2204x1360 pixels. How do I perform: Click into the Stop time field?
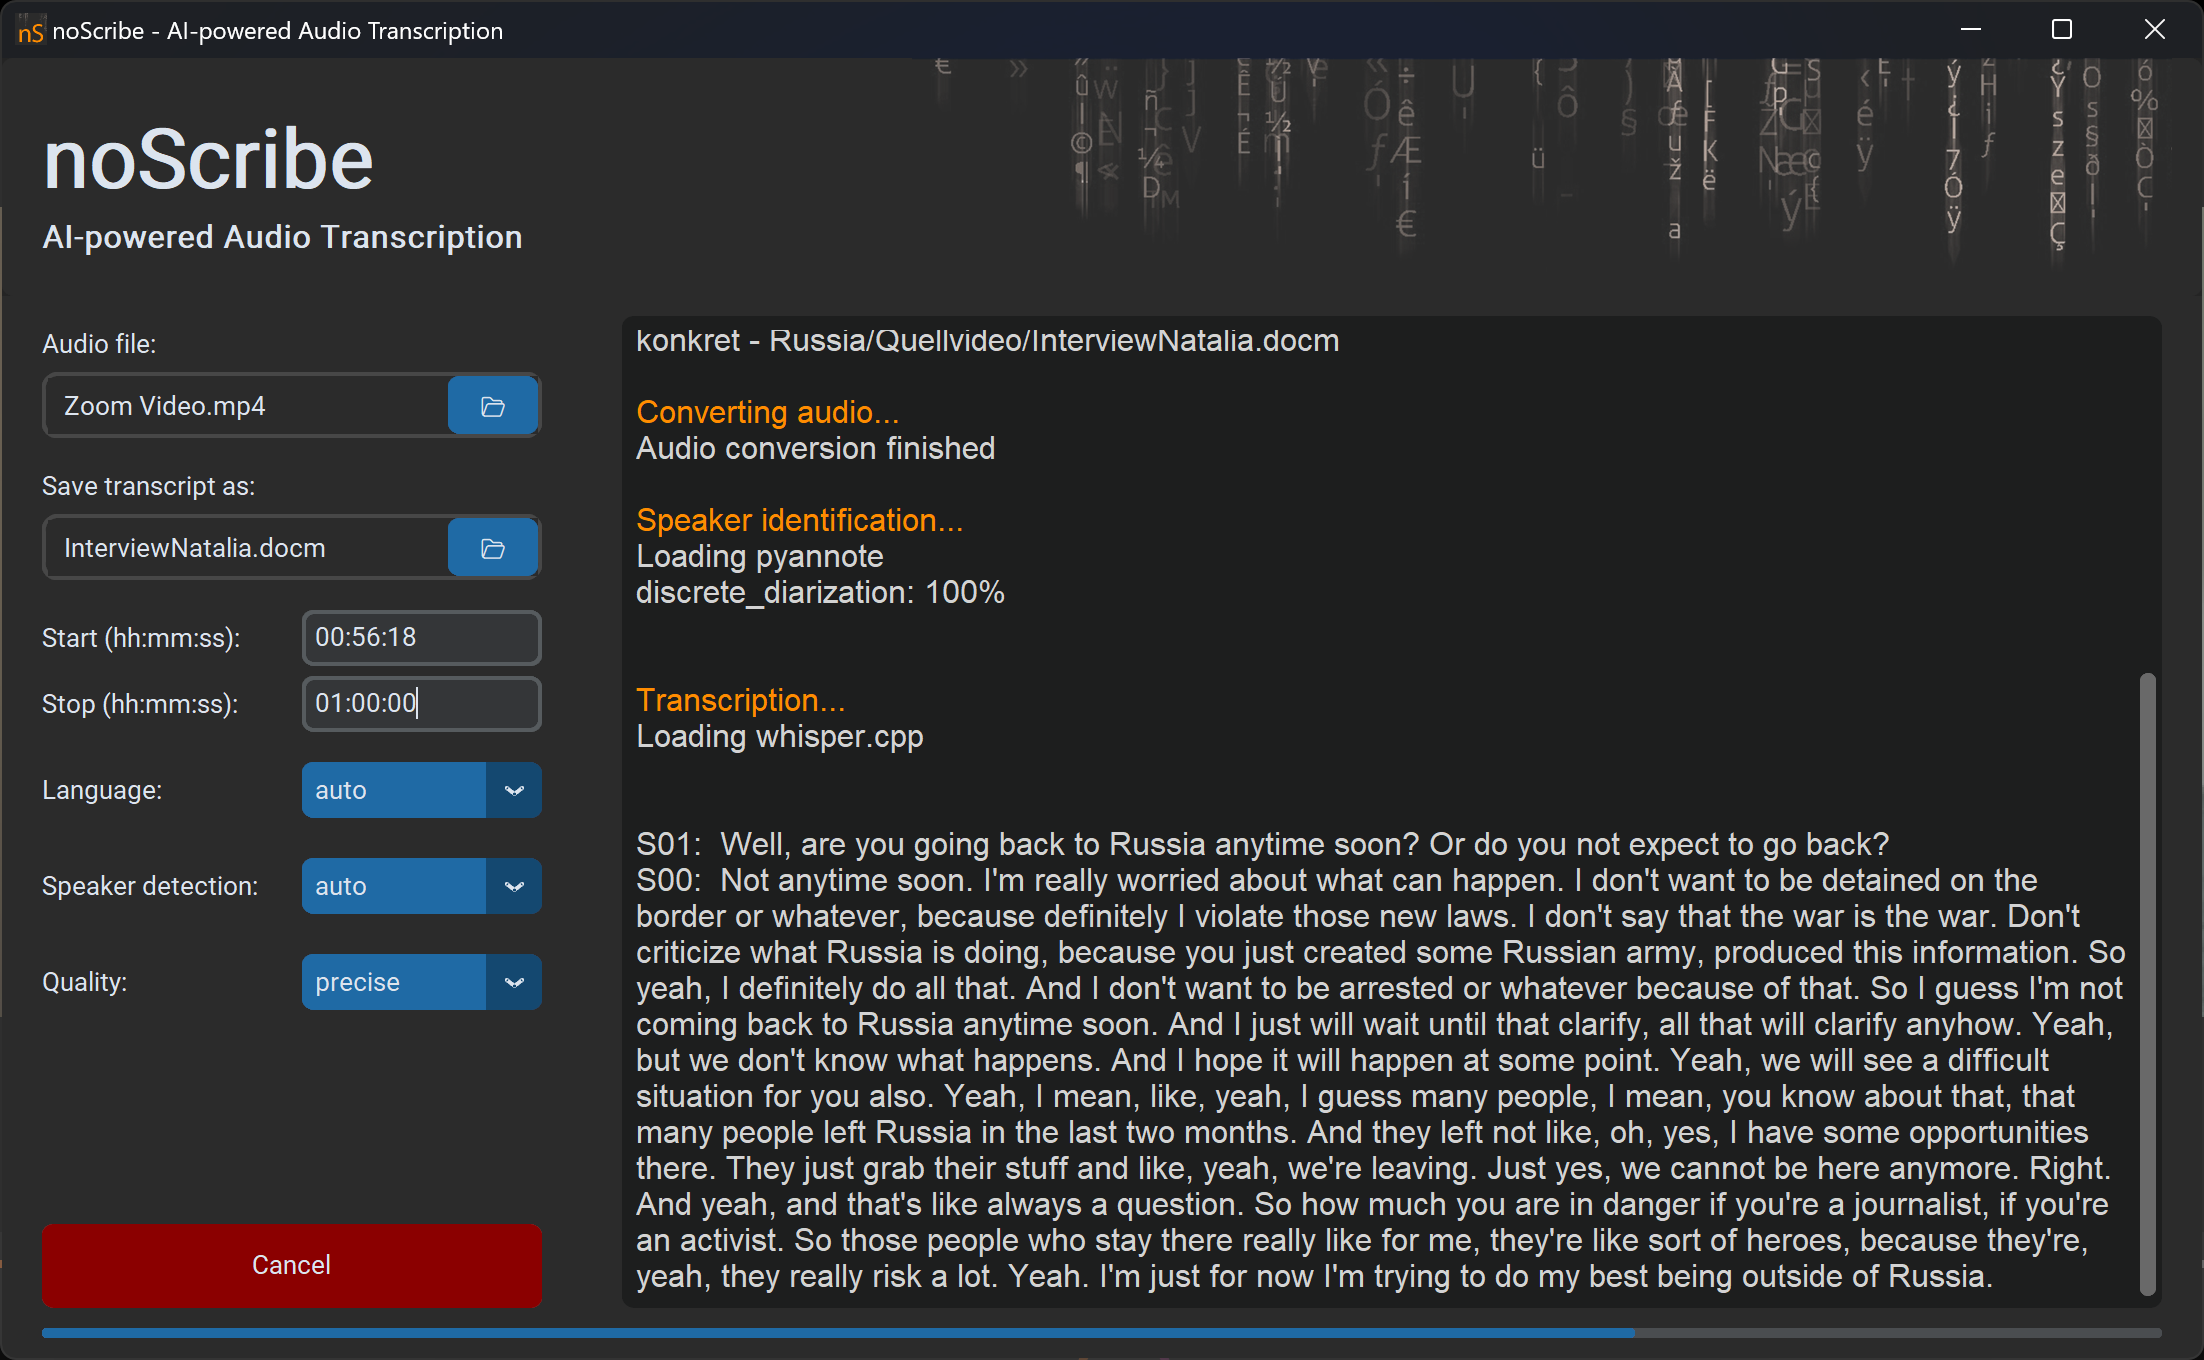[421, 704]
